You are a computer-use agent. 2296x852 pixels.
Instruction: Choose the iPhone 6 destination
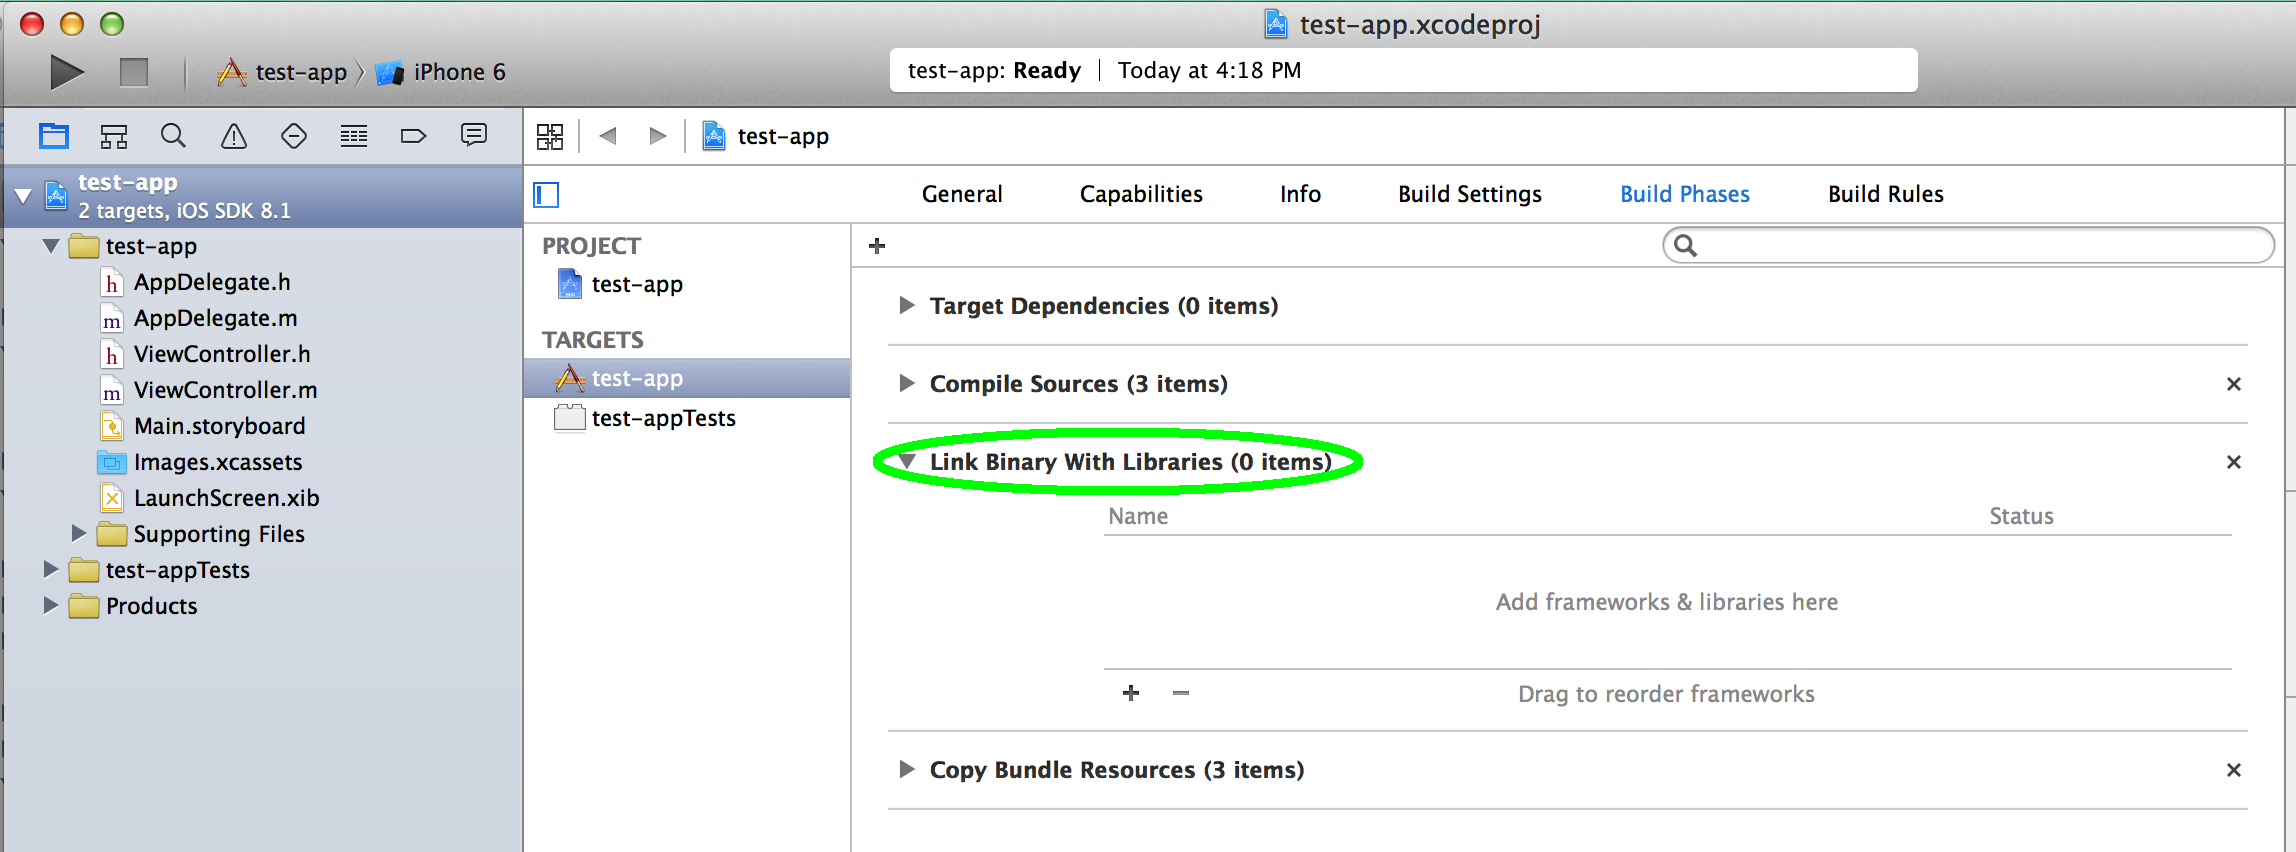pyautogui.click(x=441, y=72)
